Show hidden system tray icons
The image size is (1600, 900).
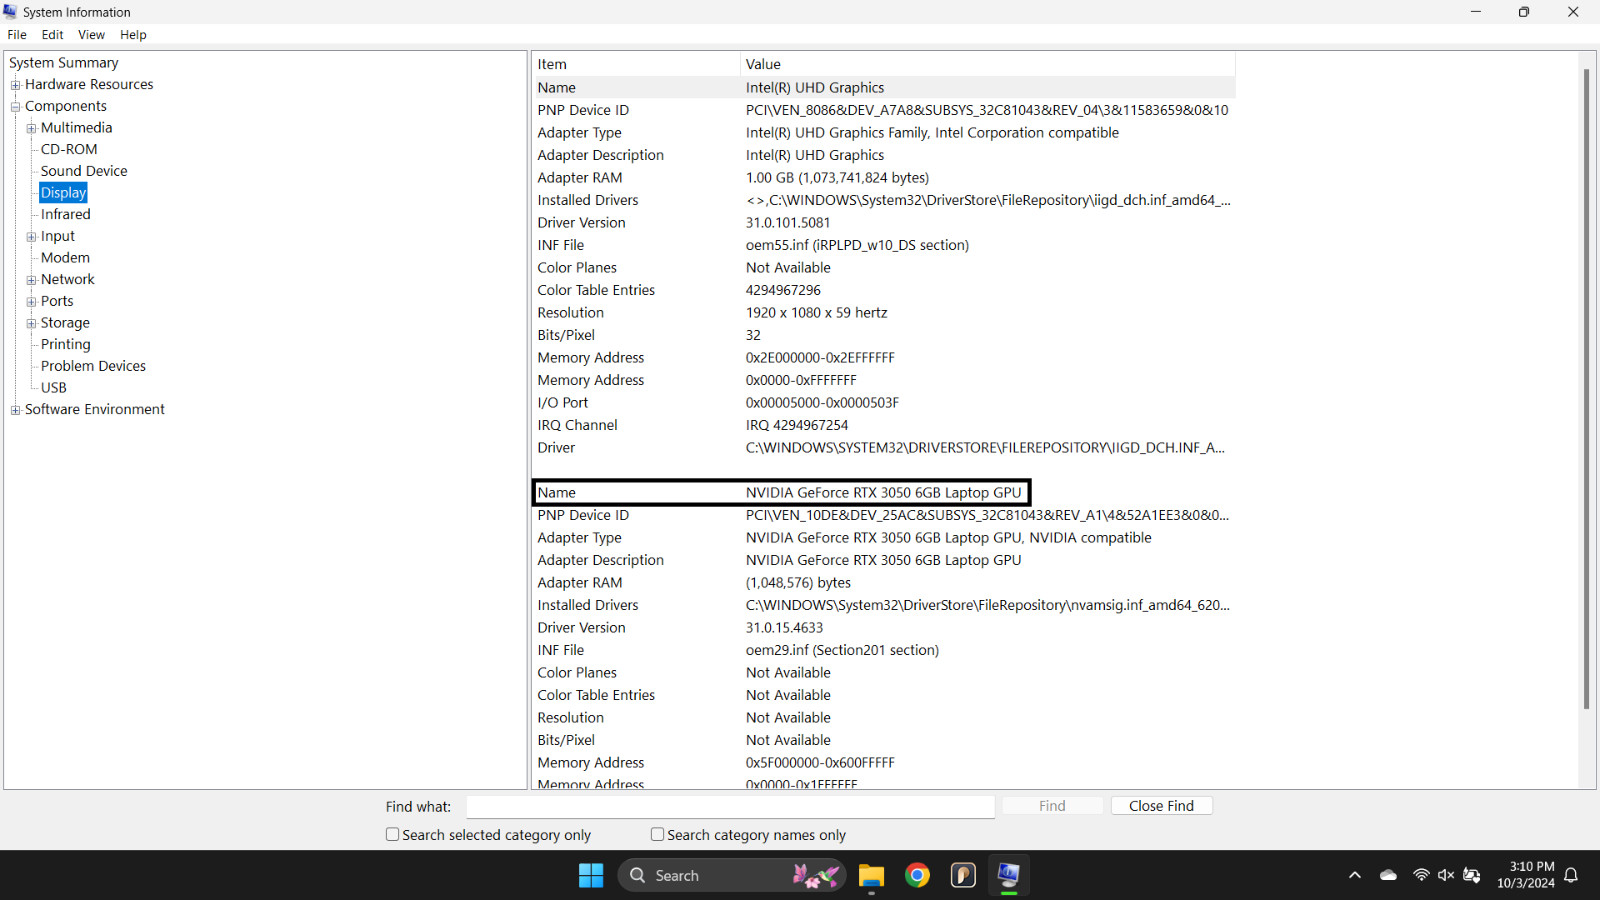pos(1355,875)
